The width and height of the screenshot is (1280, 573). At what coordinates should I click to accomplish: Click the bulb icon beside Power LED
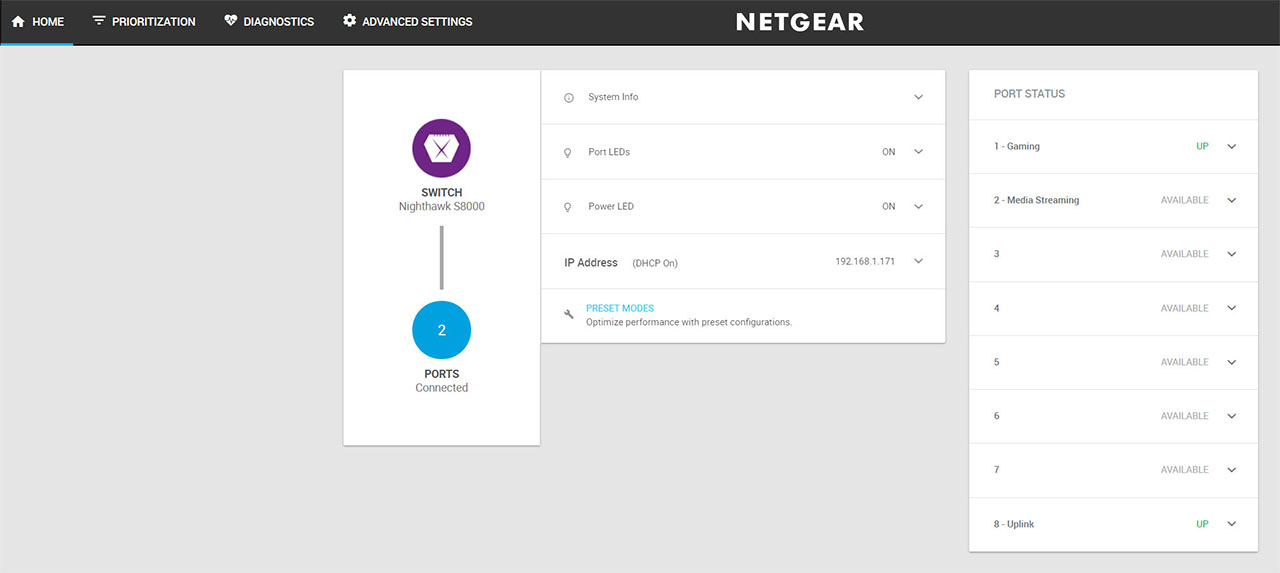coord(568,207)
